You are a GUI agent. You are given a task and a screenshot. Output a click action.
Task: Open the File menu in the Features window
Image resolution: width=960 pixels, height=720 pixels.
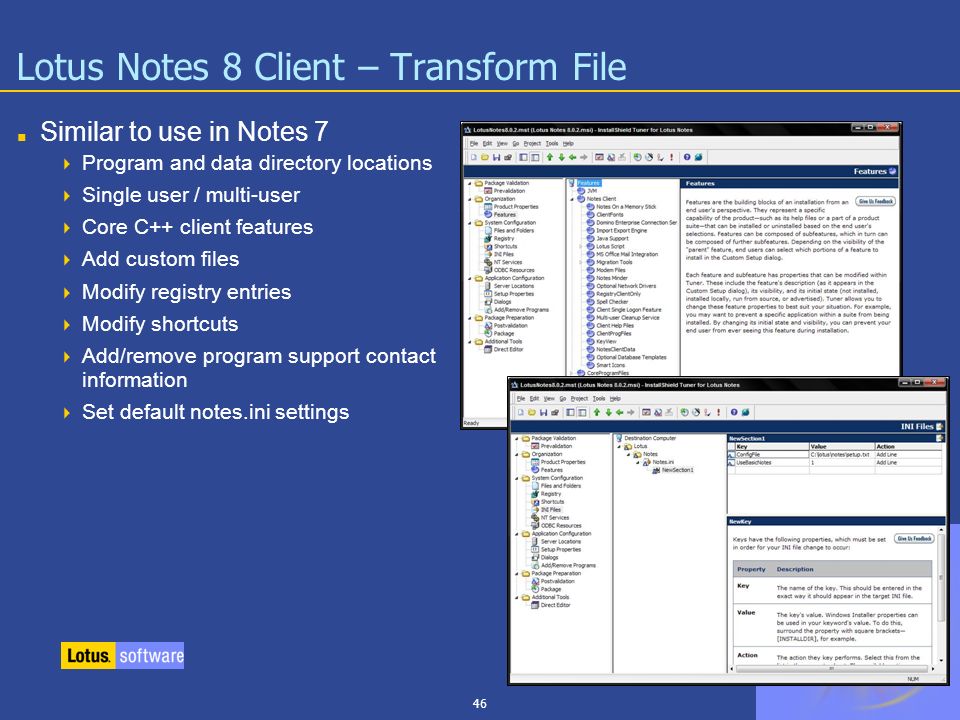pos(474,143)
